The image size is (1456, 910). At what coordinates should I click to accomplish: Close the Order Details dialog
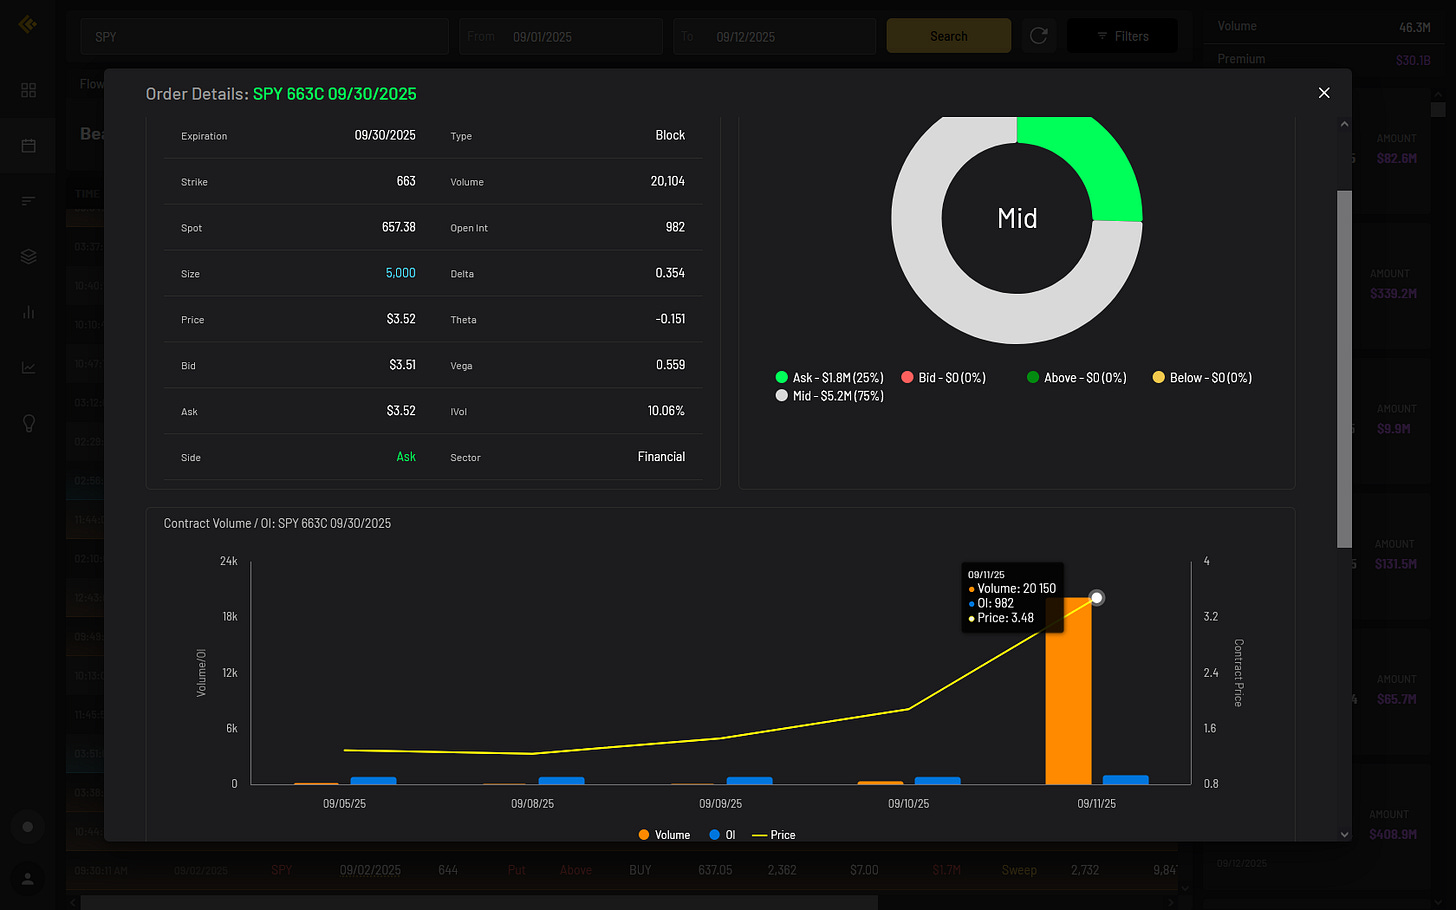[x=1324, y=93]
